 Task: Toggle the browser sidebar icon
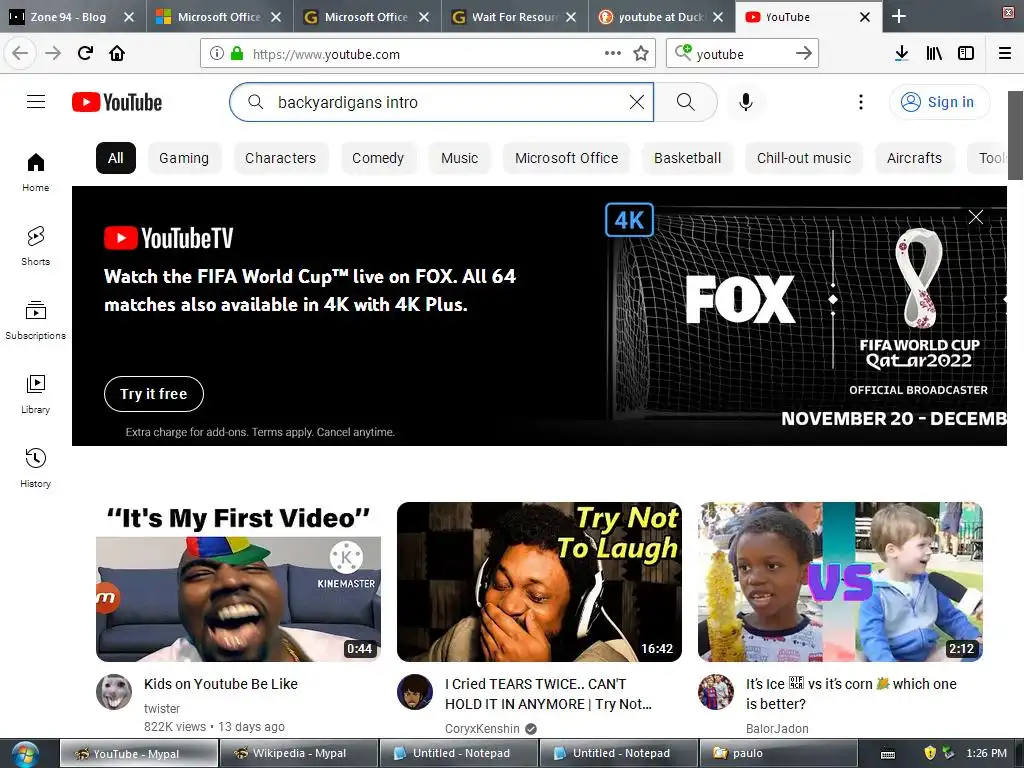tap(966, 53)
